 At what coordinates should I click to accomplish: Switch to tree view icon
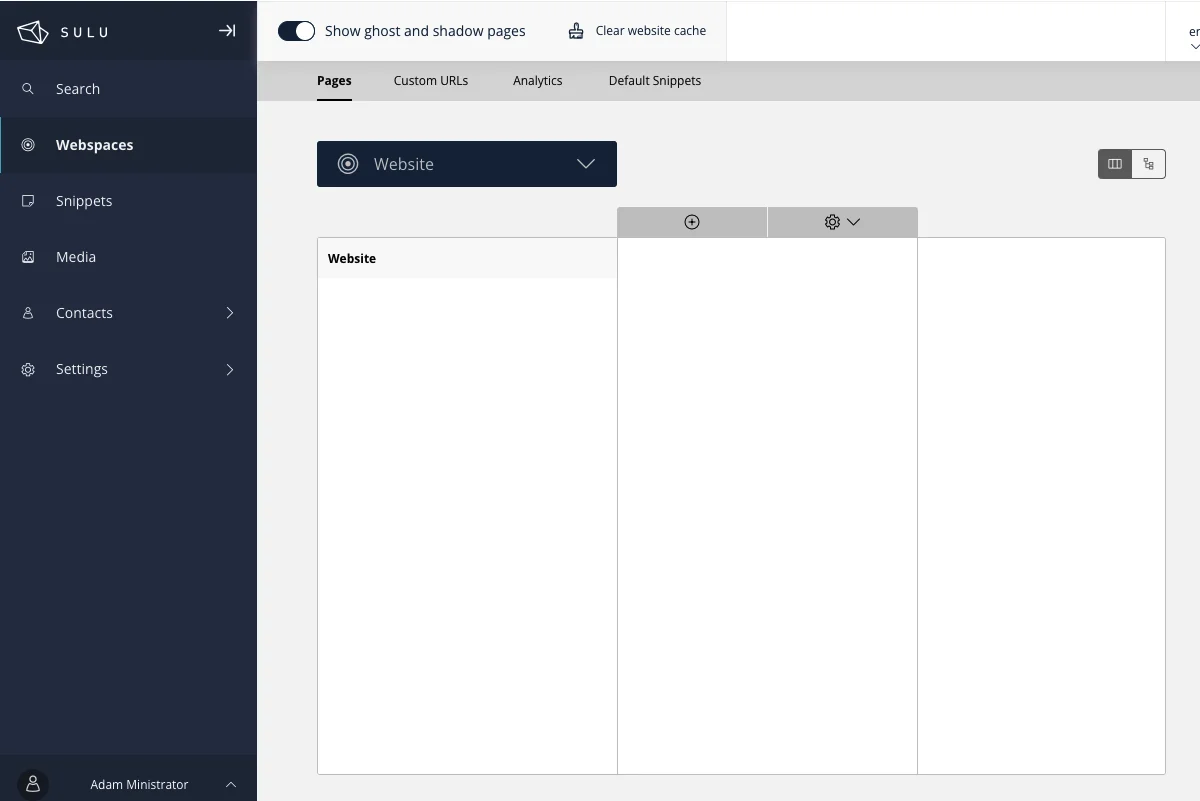[x=1149, y=164]
